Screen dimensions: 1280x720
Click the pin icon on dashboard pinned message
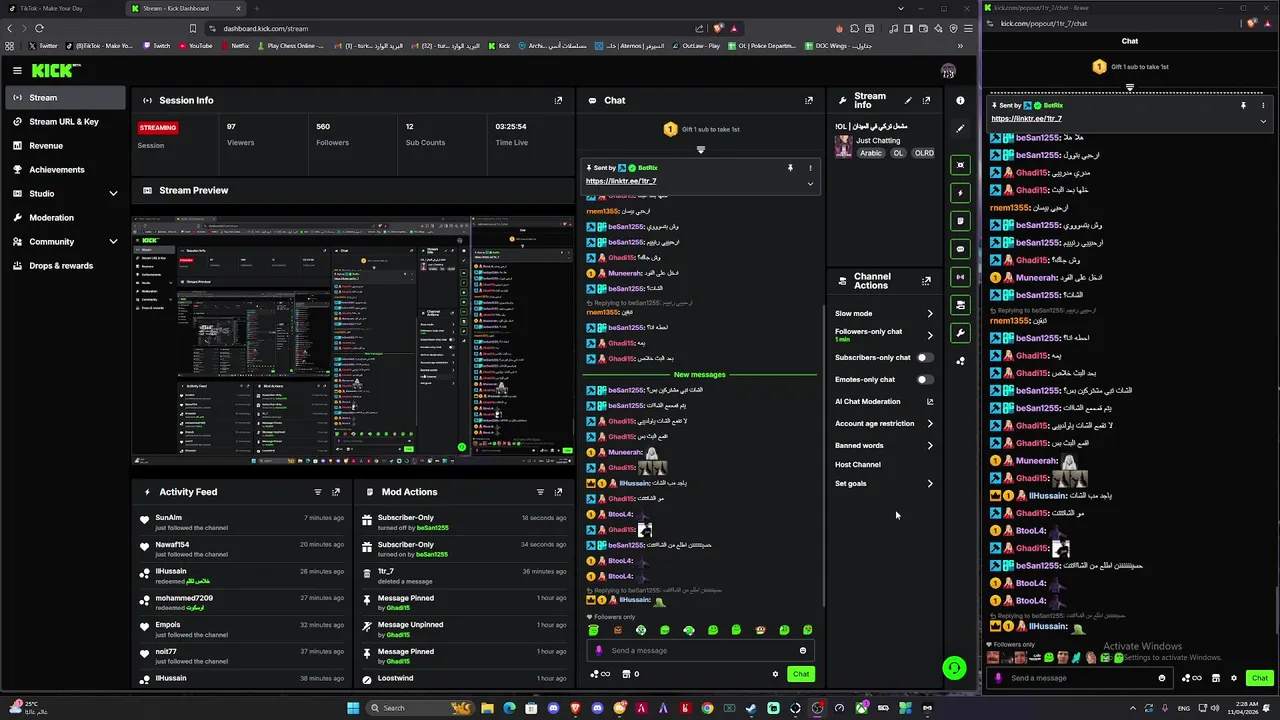[790, 168]
